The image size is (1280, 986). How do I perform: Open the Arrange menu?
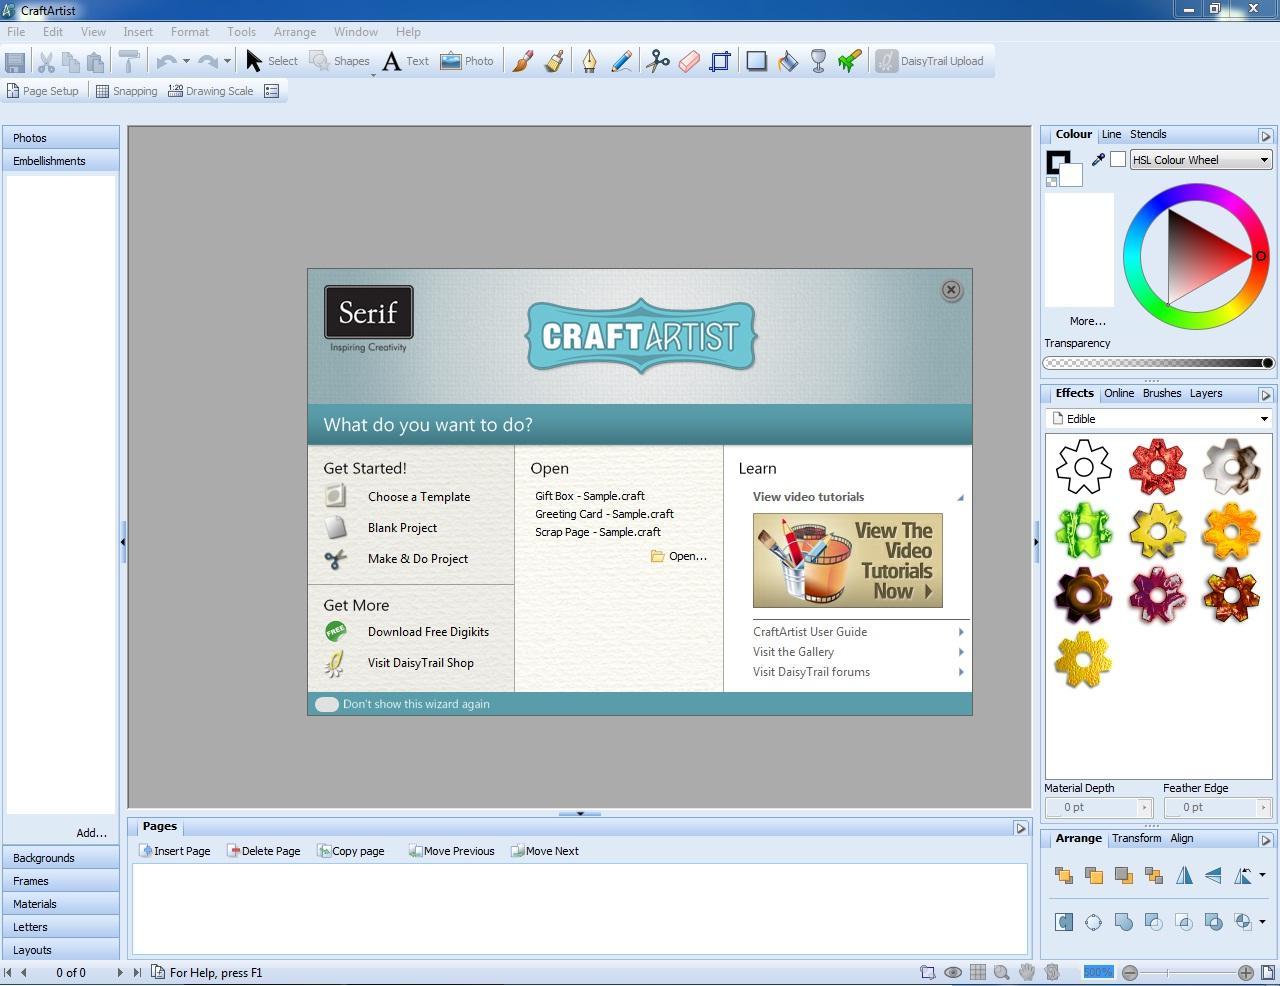295,31
